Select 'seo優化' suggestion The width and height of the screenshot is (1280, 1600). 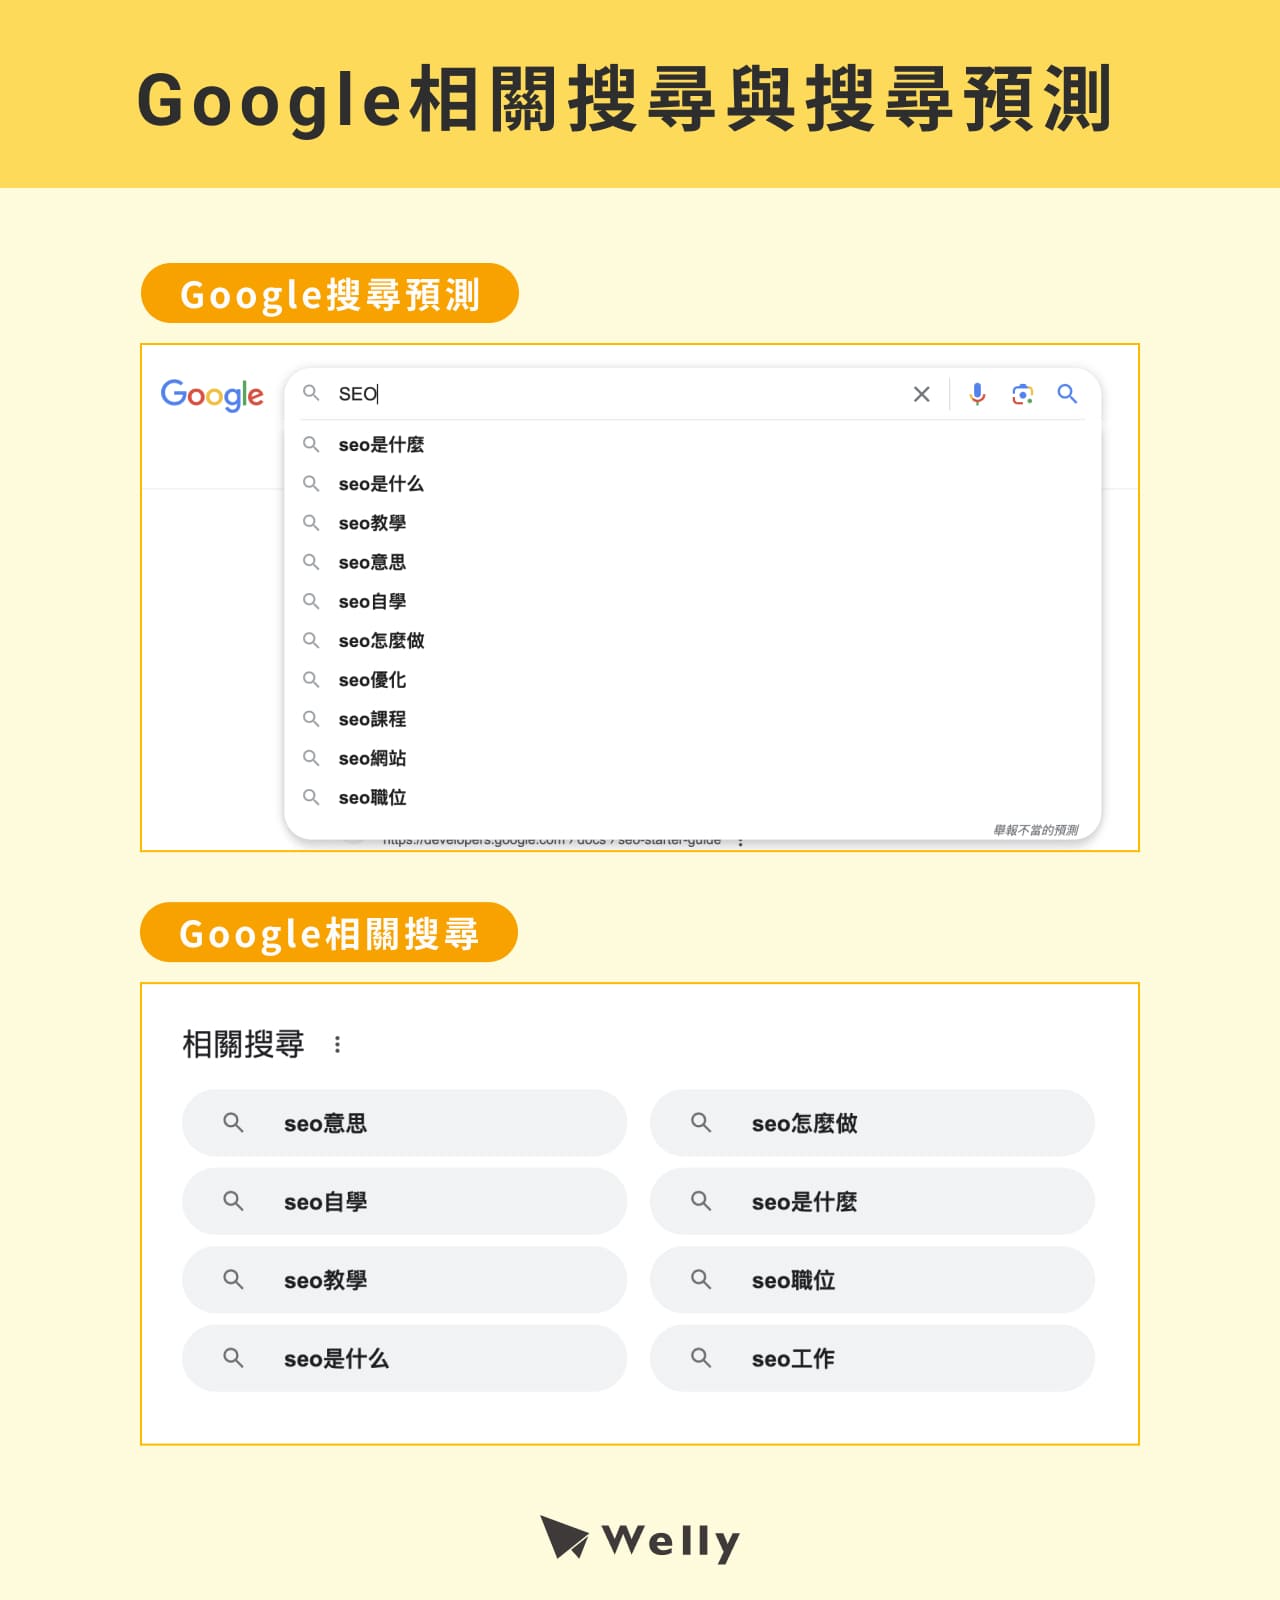point(692,680)
